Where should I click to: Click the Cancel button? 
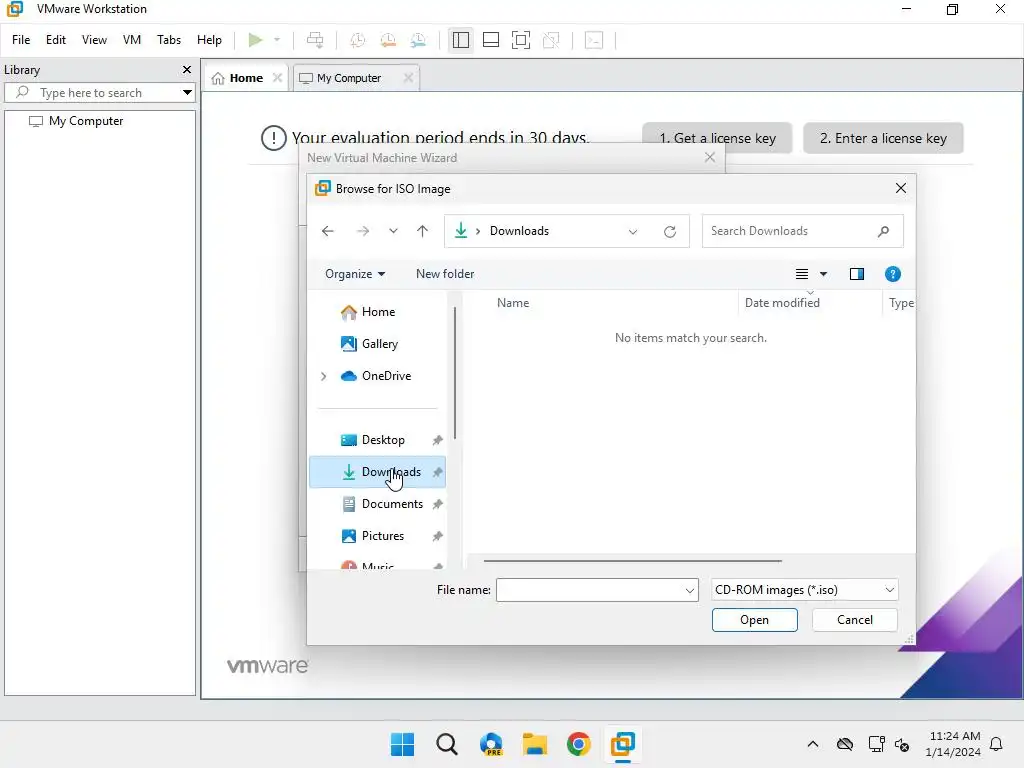coord(854,620)
